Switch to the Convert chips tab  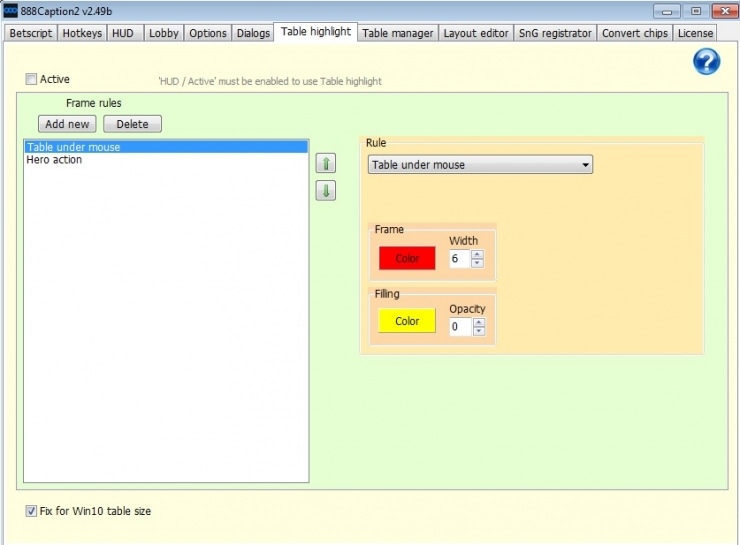pos(635,33)
